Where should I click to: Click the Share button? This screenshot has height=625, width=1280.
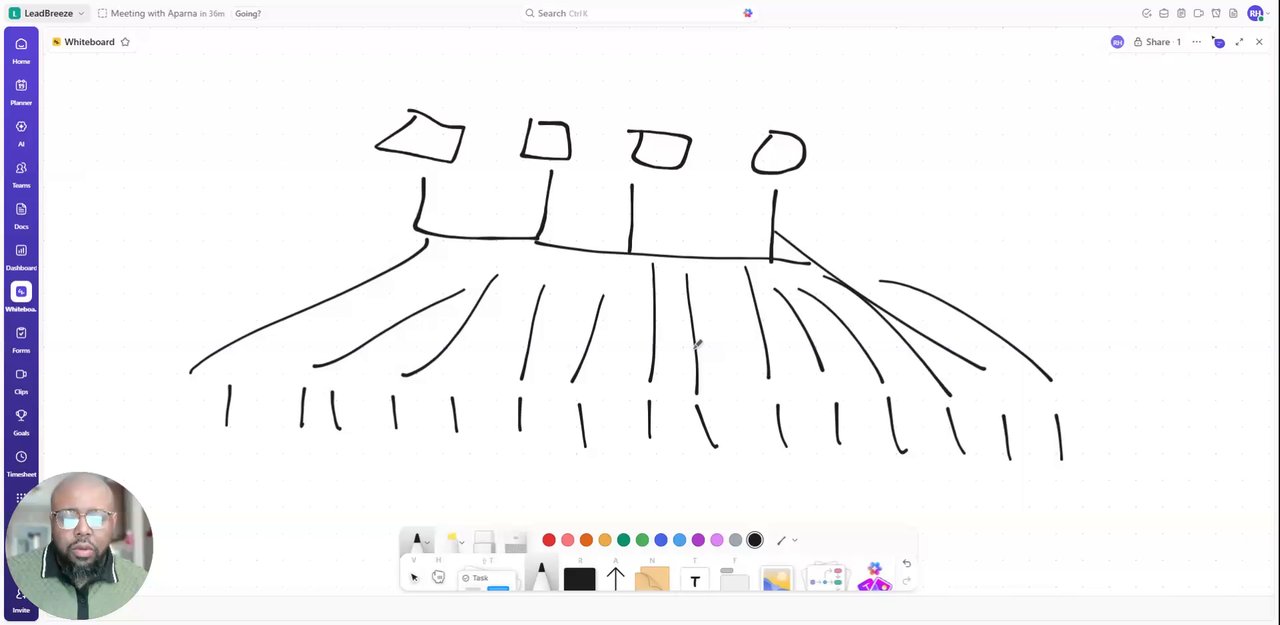(1157, 42)
